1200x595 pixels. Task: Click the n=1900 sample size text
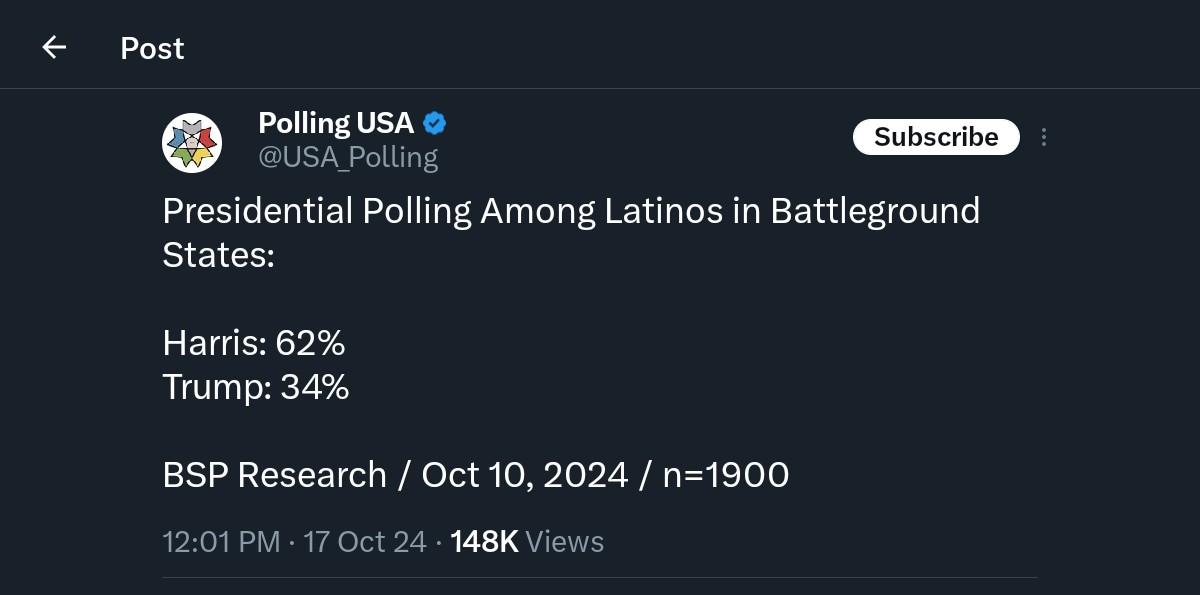pos(726,475)
